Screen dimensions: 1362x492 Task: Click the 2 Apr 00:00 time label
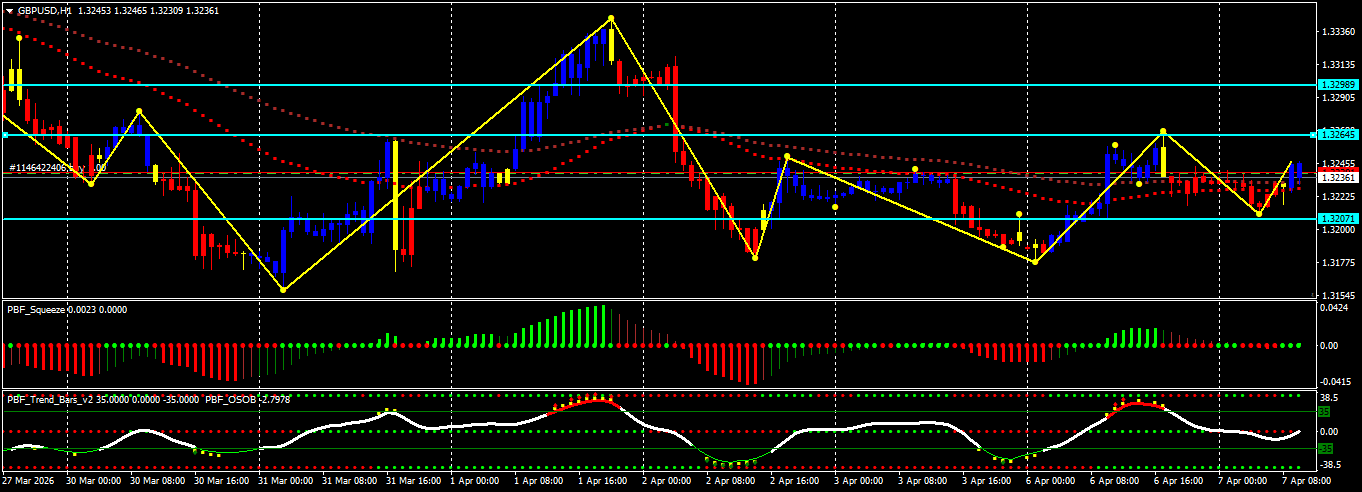point(668,481)
